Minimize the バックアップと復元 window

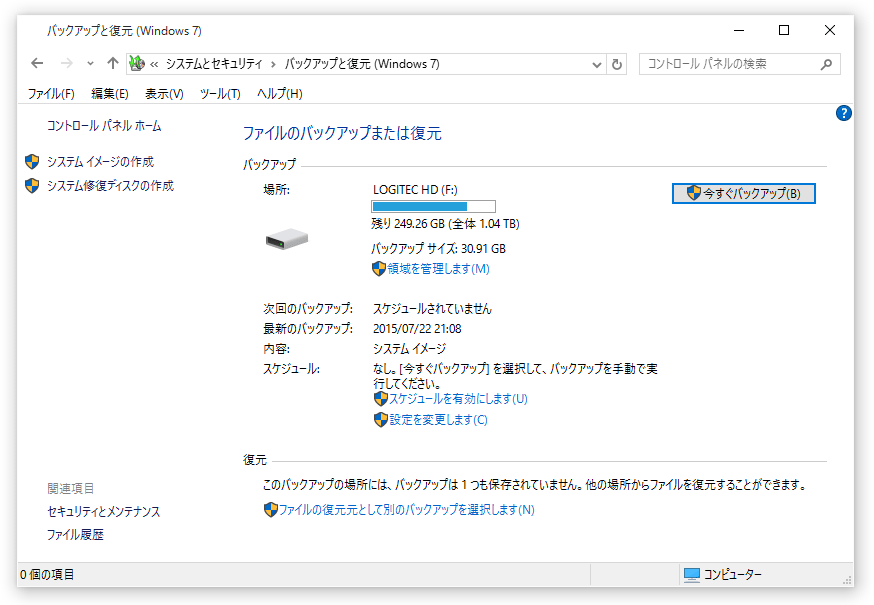(x=739, y=31)
